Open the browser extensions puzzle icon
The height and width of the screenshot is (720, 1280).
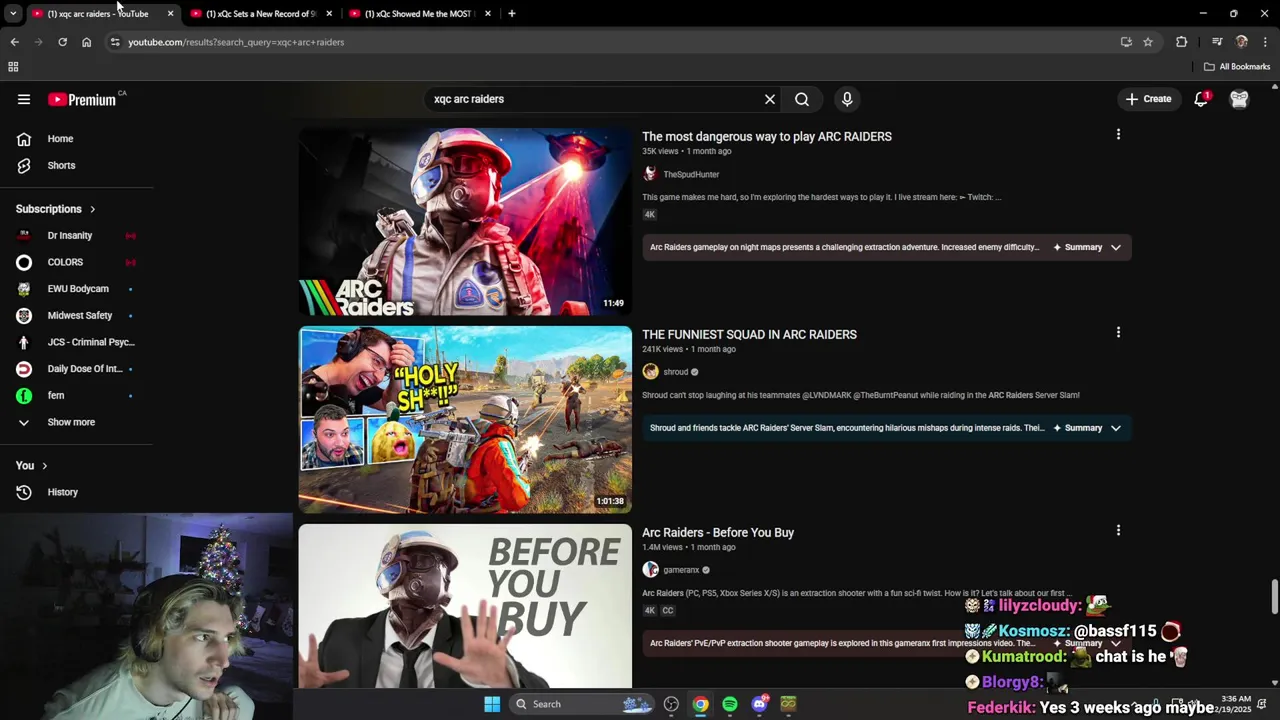tap(1182, 42)
